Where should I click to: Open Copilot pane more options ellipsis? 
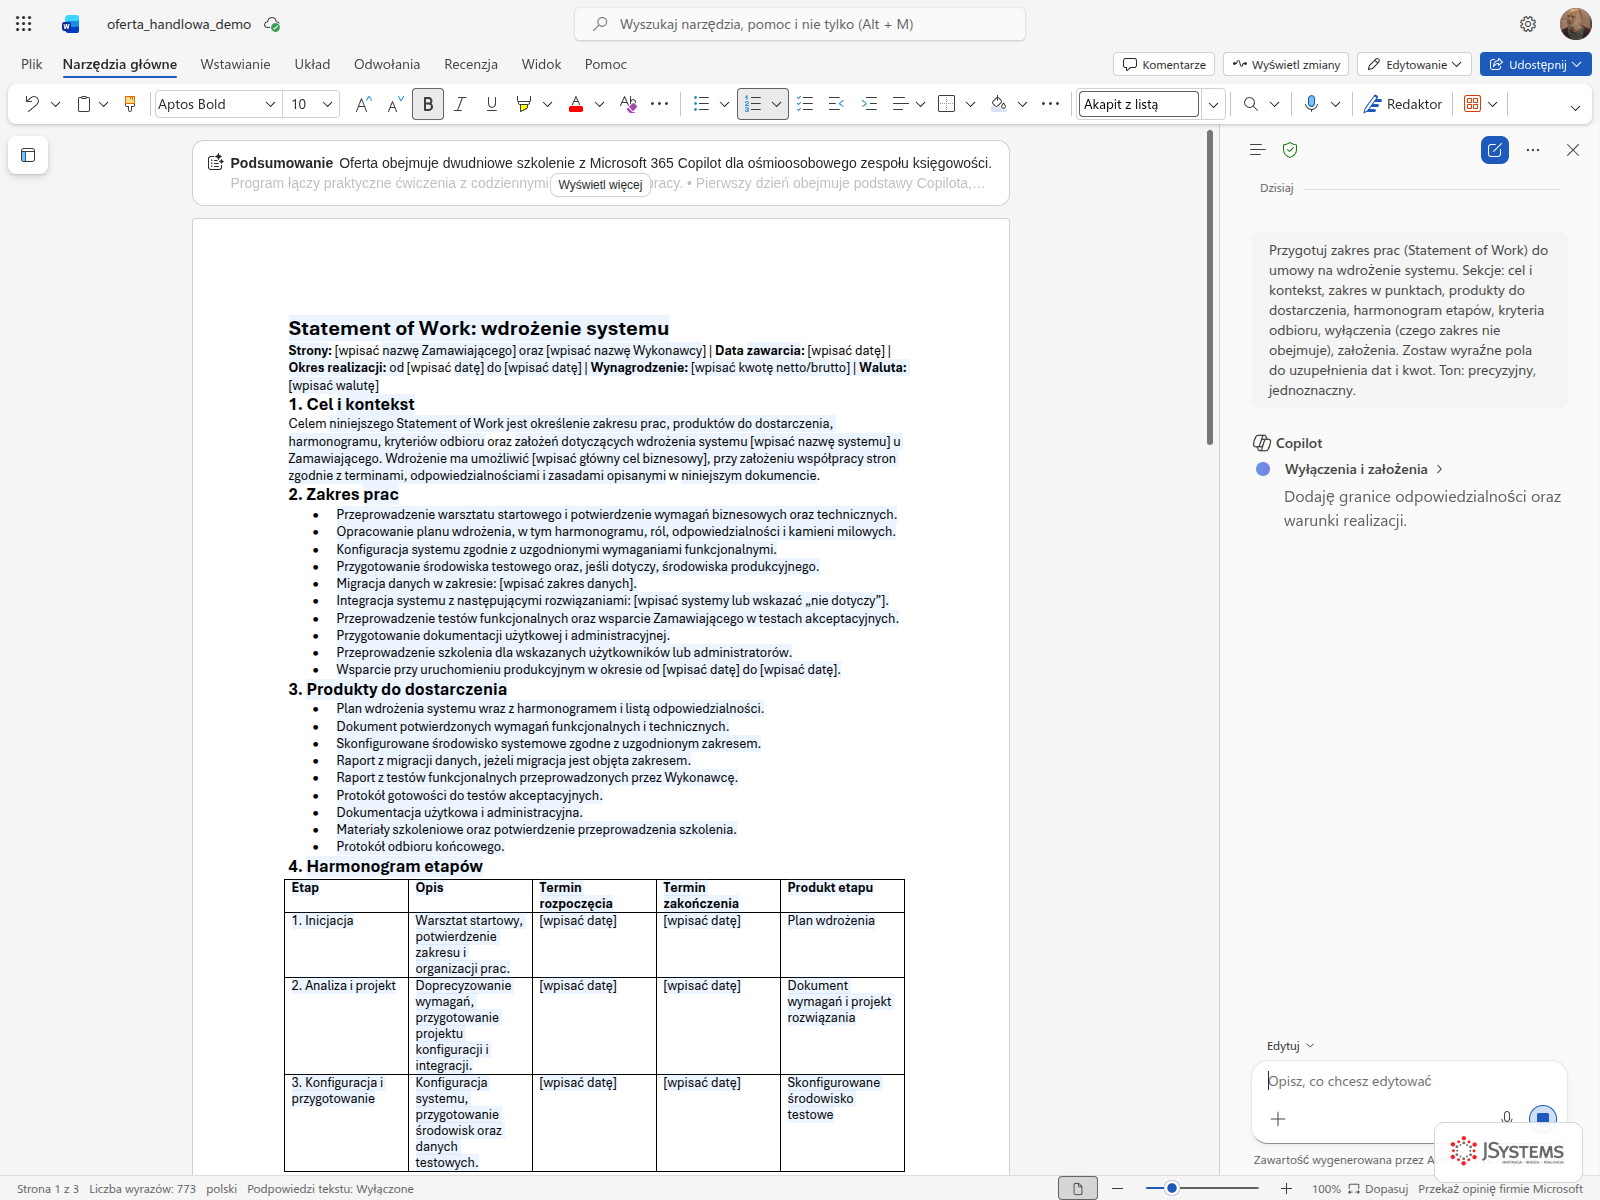point(1533,150)
